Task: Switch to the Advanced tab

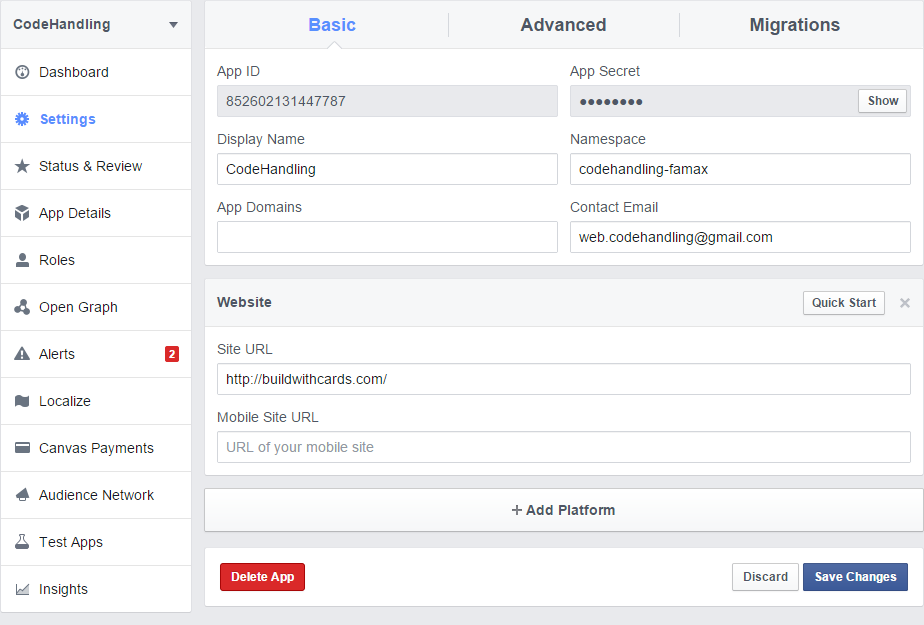Action: coord(563,25)
